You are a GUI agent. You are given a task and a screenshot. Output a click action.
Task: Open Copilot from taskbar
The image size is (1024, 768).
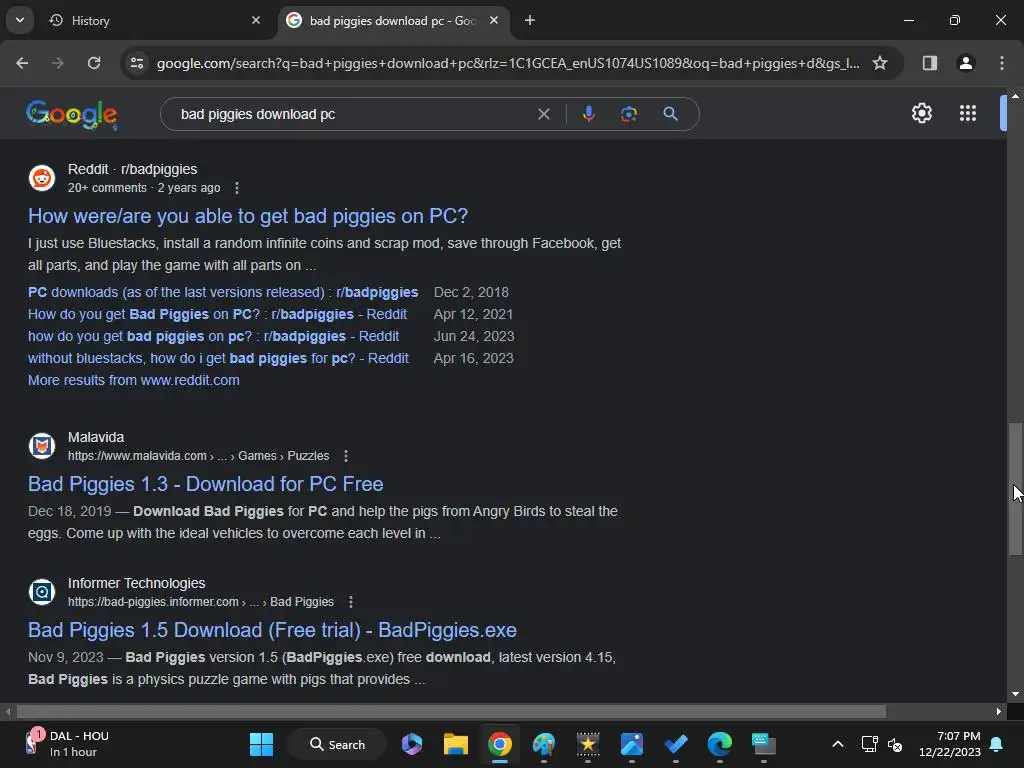[411, 744]
